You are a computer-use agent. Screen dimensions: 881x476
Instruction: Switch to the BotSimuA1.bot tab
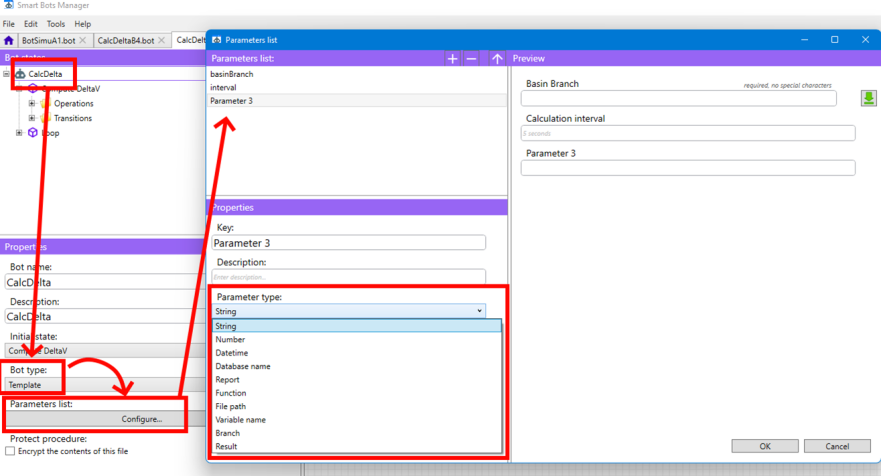pos(48,41)
